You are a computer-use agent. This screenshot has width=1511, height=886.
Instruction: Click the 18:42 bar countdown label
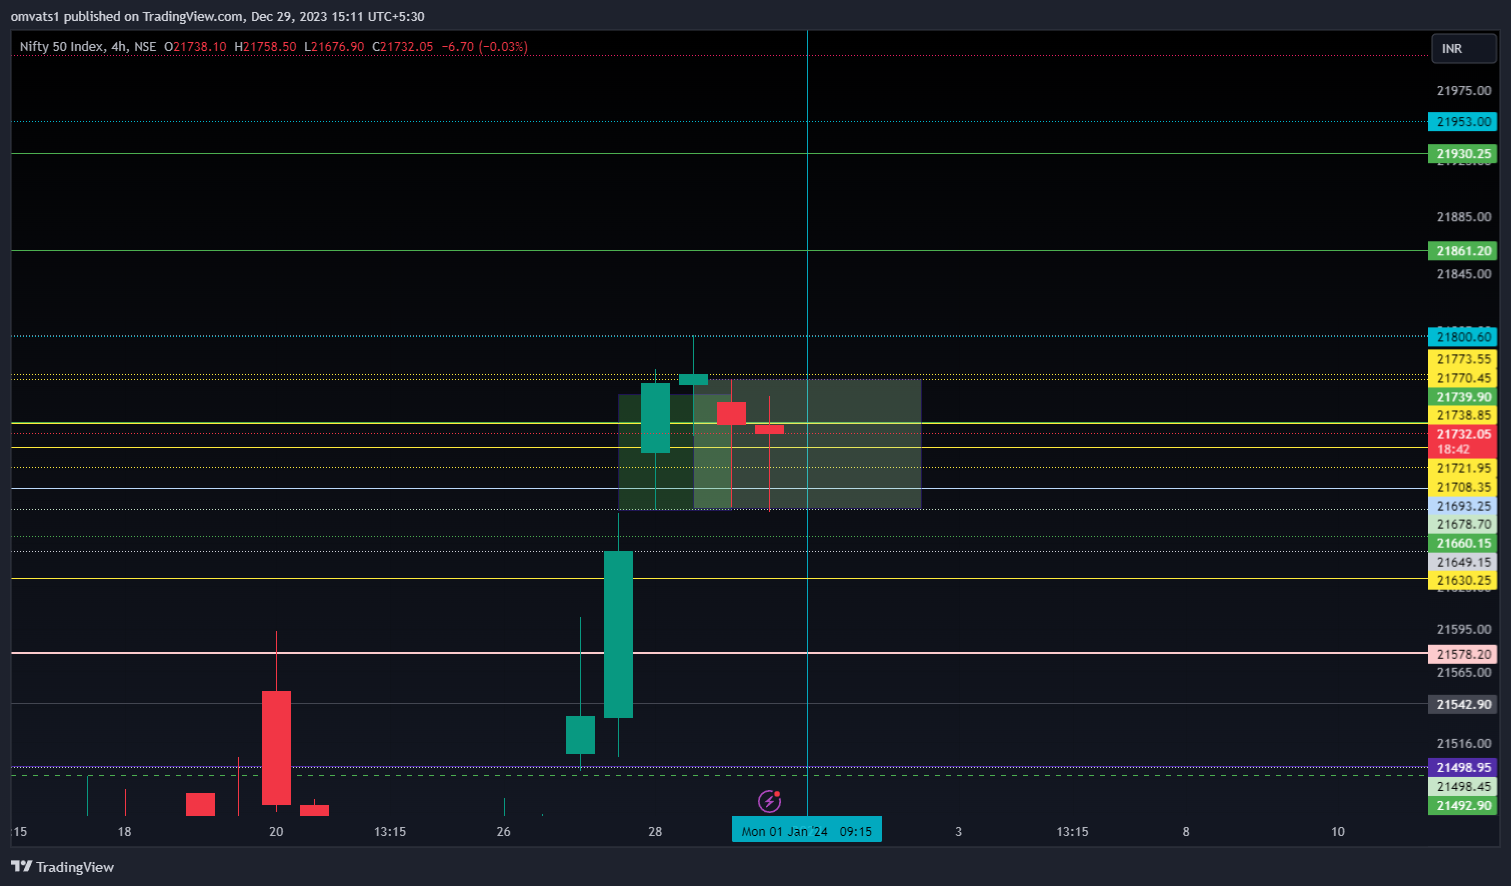click(1453, 450)
